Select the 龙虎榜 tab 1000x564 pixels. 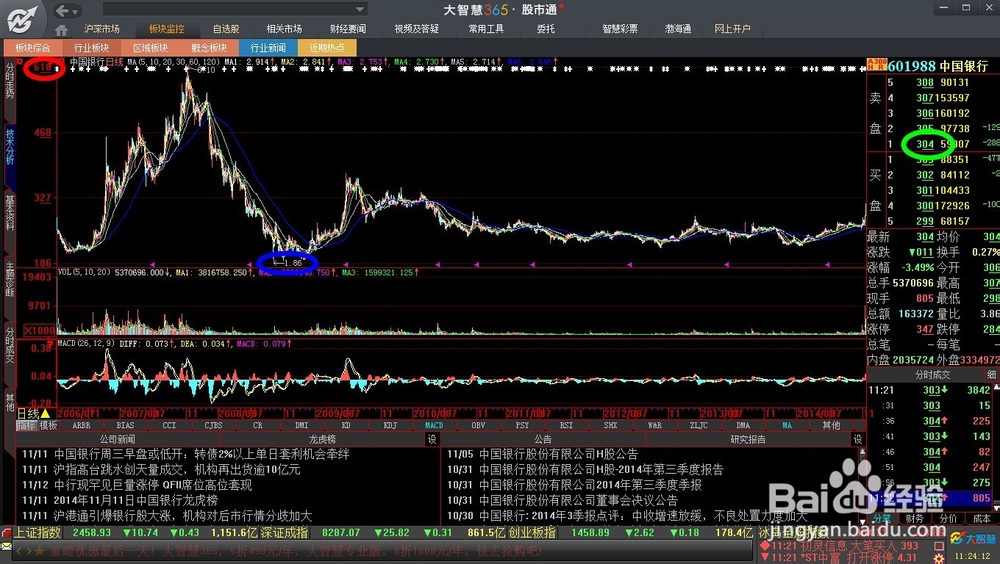coord(322,440)
